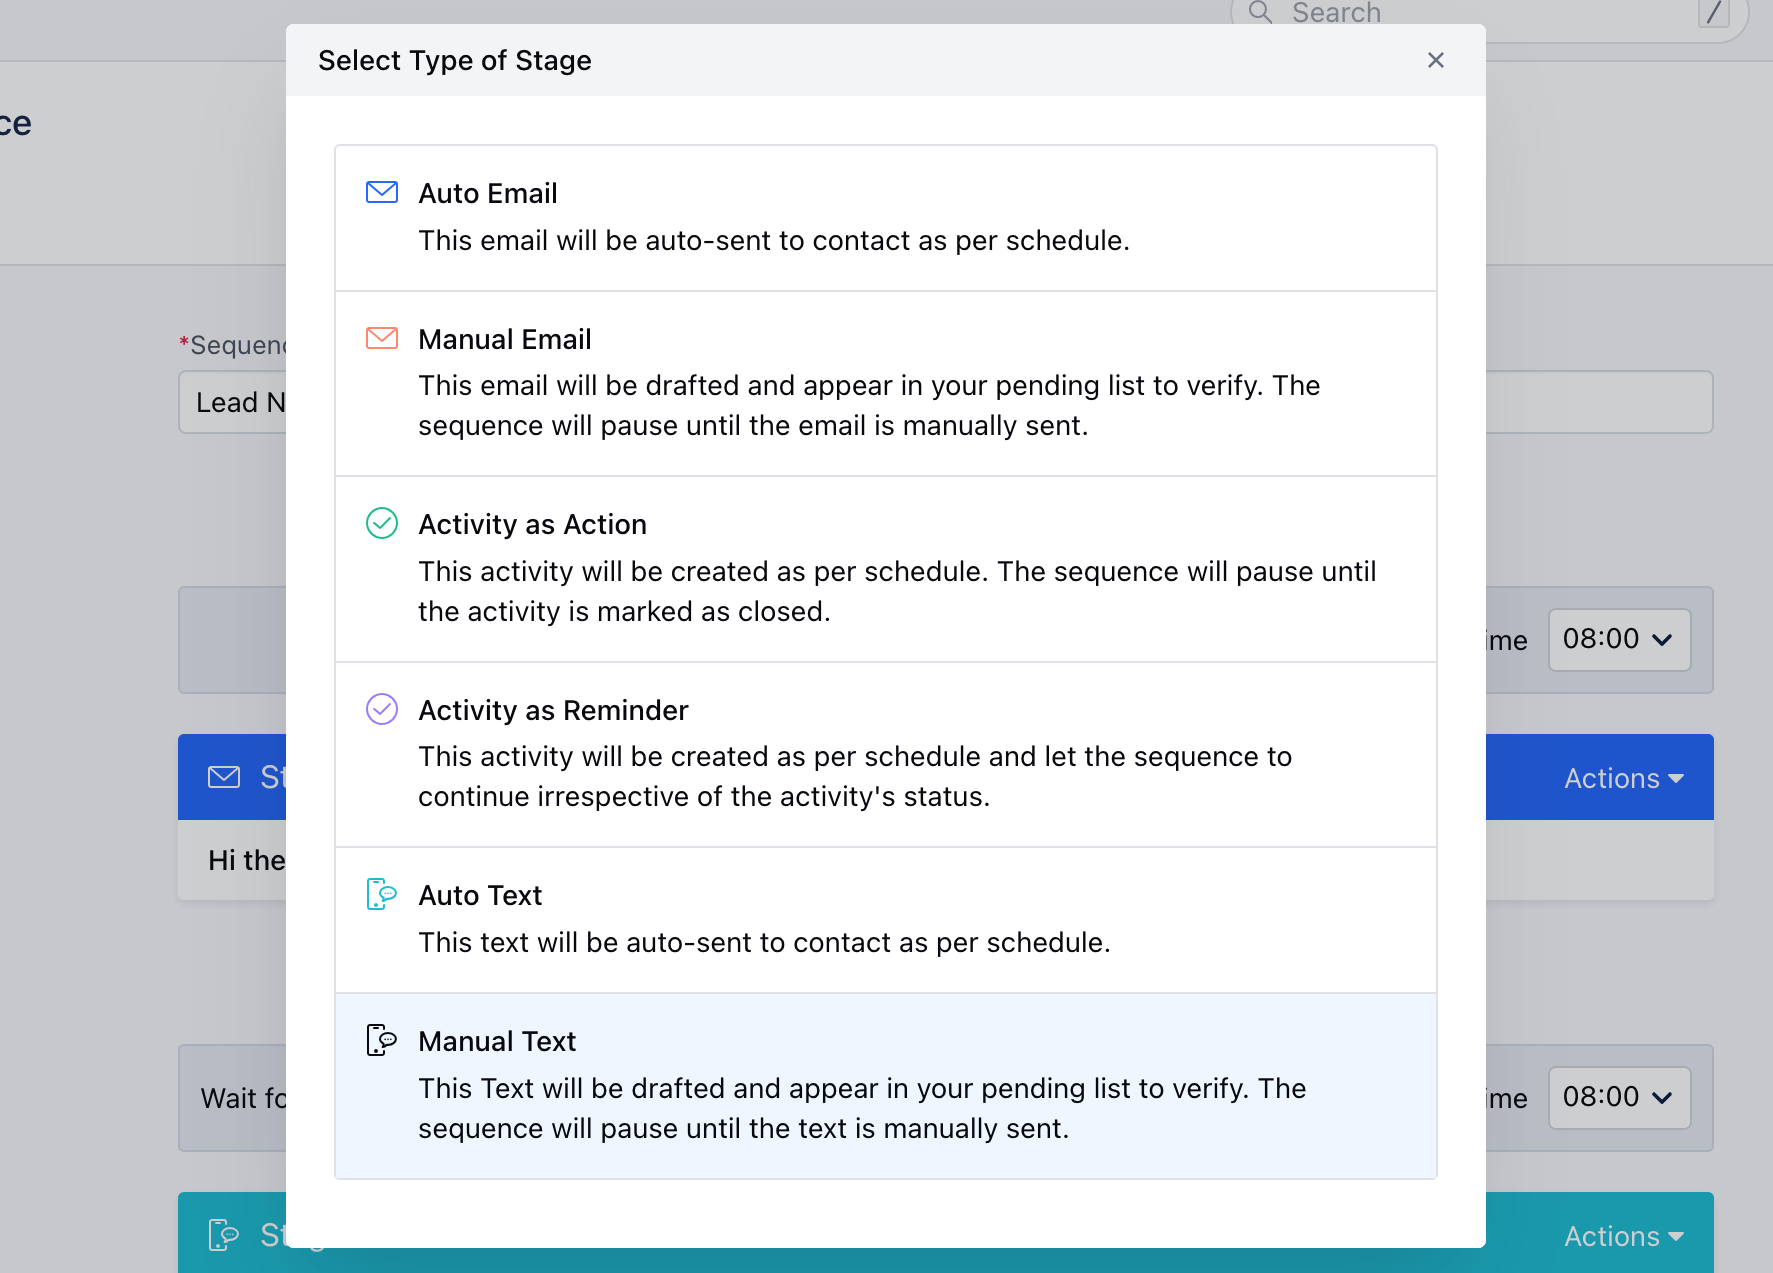The height and width of the screenshot is (1273, 1773).
Task: Open the upper 08:00 time dropdown
Action: click(1619, 640)
